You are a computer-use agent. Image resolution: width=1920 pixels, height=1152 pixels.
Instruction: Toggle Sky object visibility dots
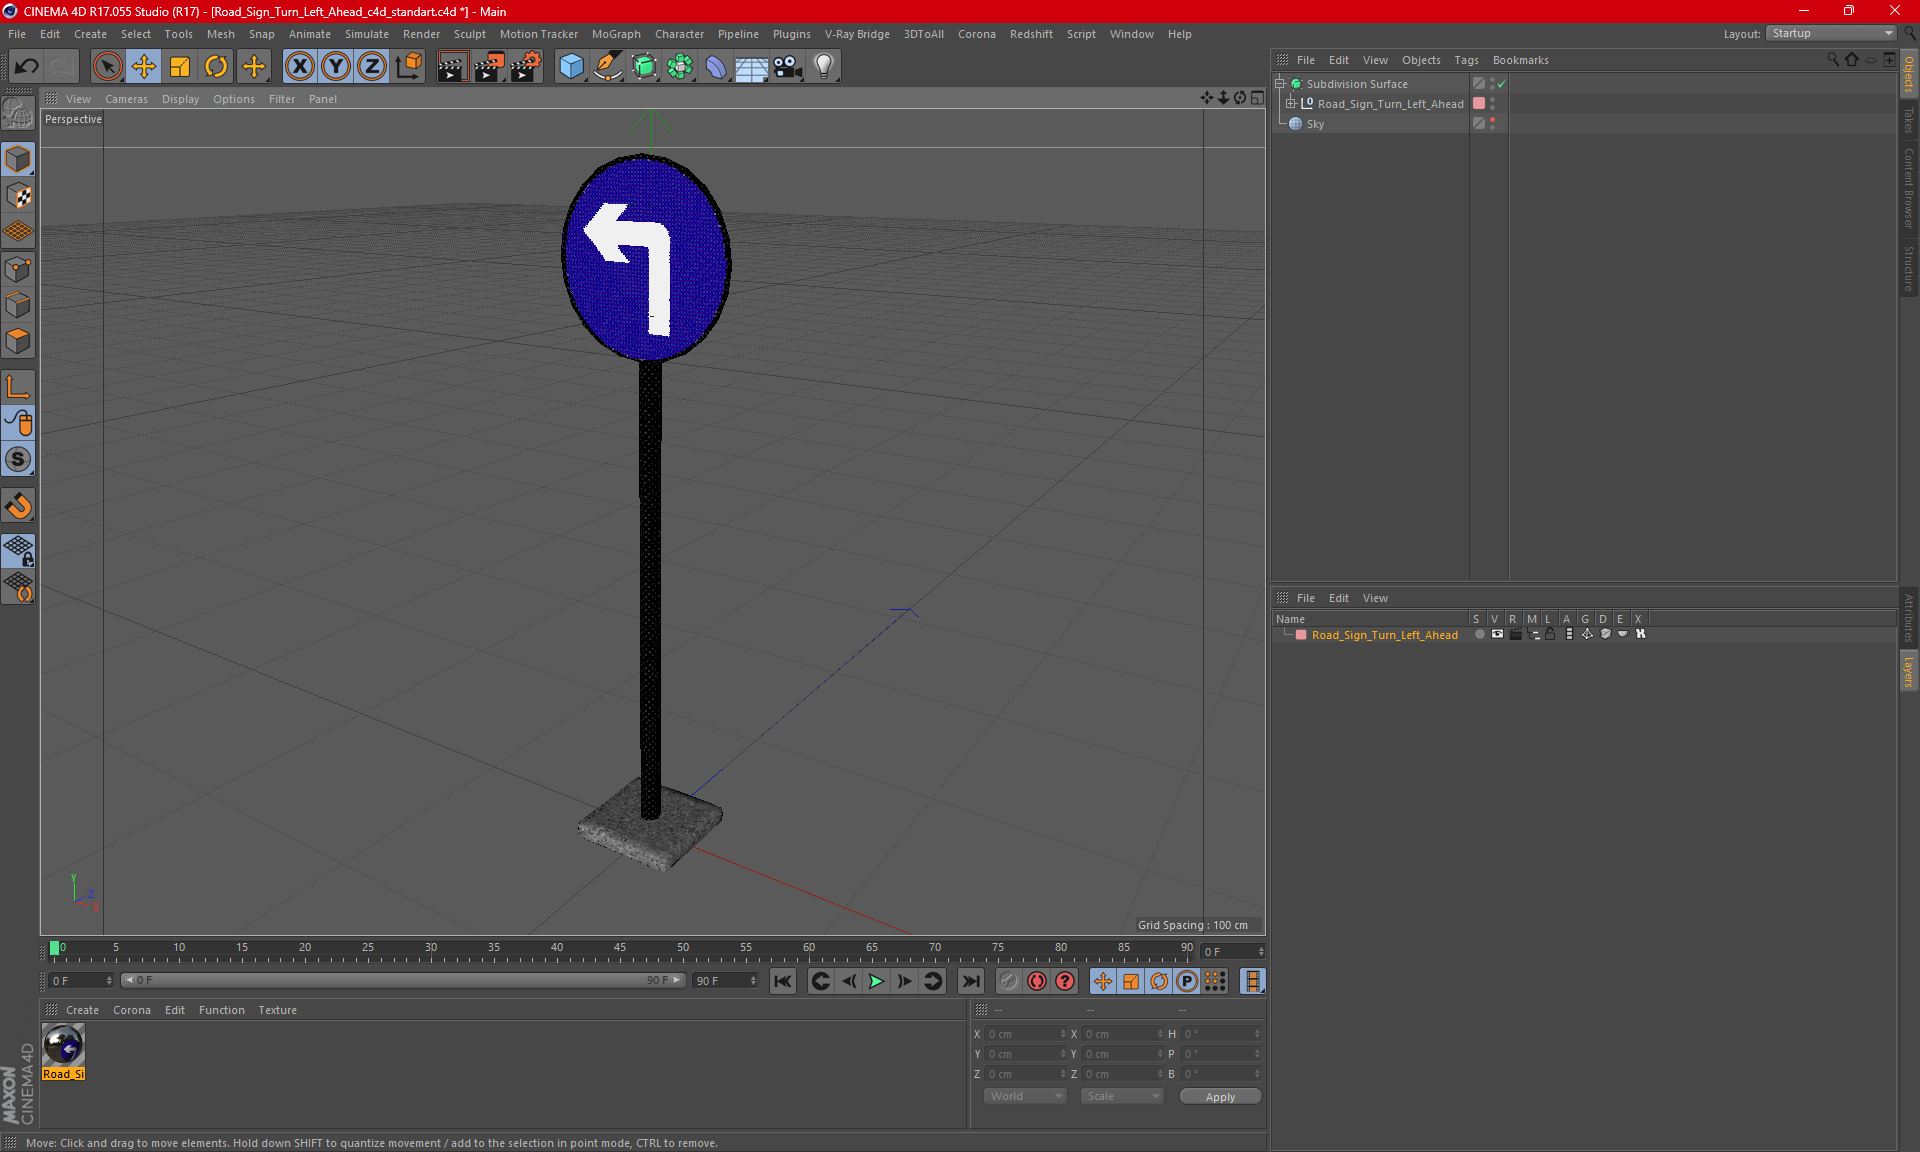pos(1492,123)
